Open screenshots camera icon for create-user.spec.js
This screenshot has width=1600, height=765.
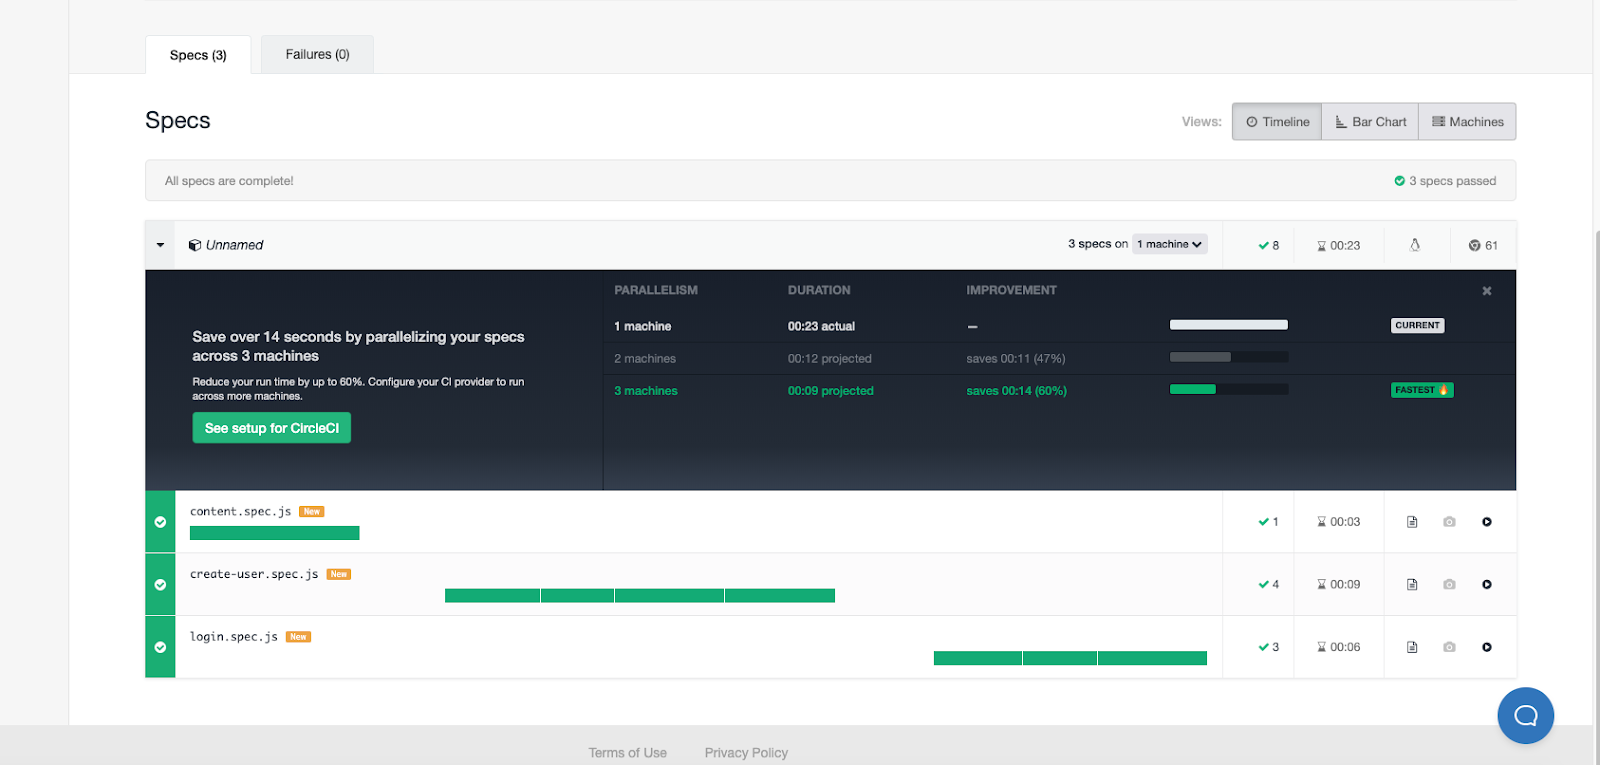[x=1449, y=585]
